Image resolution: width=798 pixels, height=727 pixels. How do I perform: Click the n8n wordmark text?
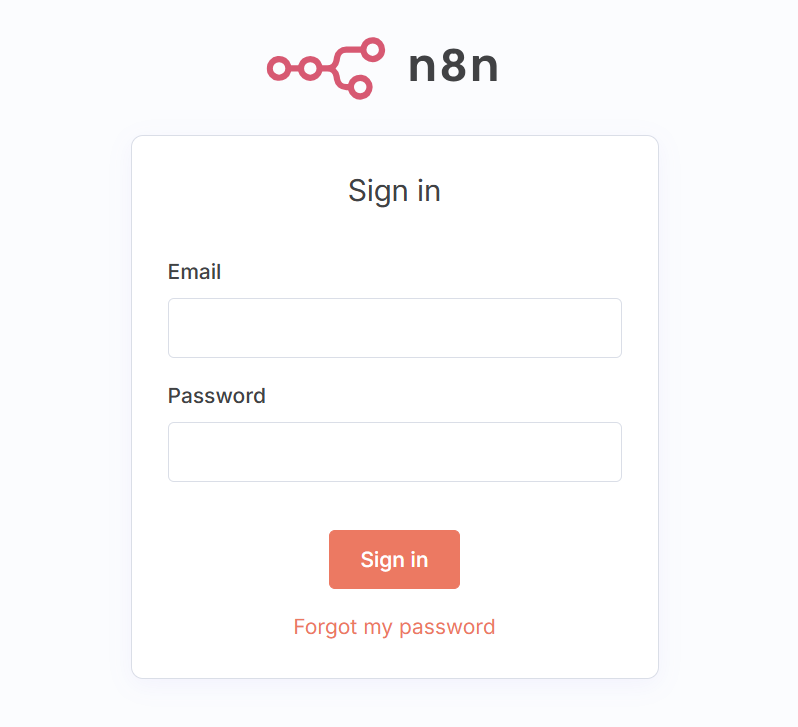[453, 67]
